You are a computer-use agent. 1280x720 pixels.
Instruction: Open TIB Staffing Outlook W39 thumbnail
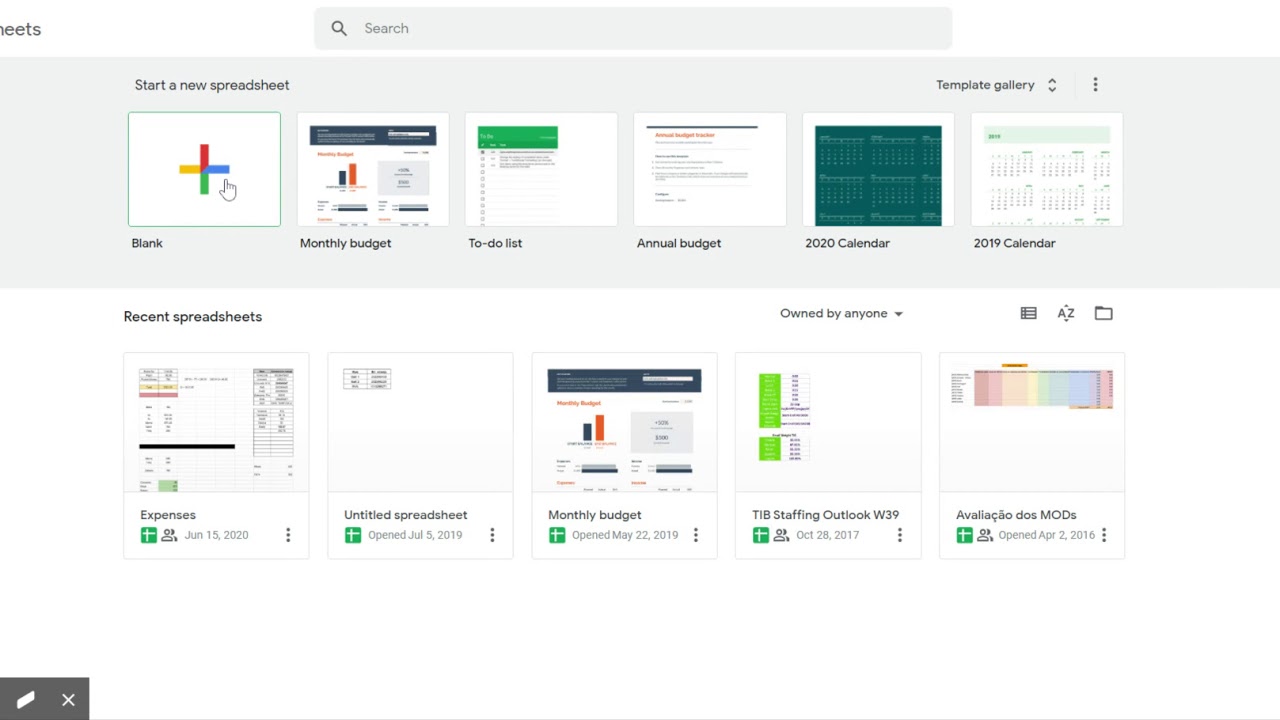click(x=828, y=423)
